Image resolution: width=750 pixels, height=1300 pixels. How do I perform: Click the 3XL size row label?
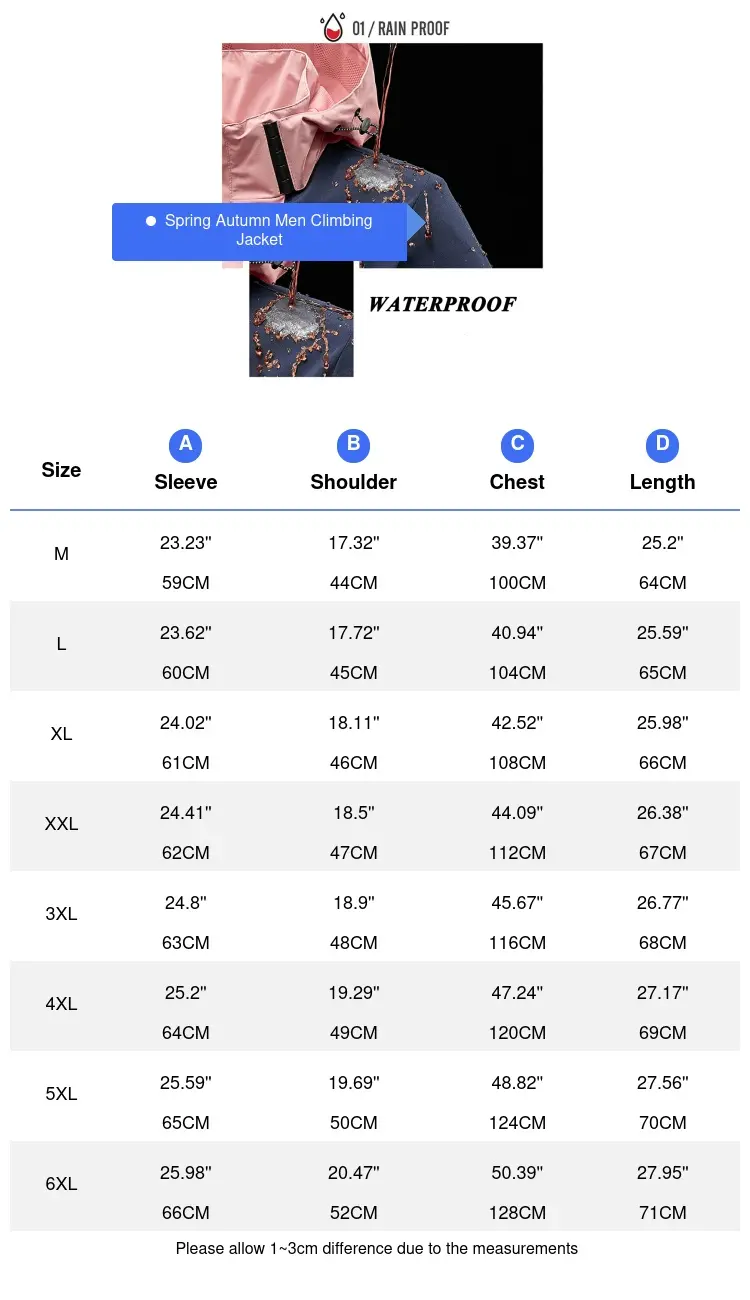point(61,914)
